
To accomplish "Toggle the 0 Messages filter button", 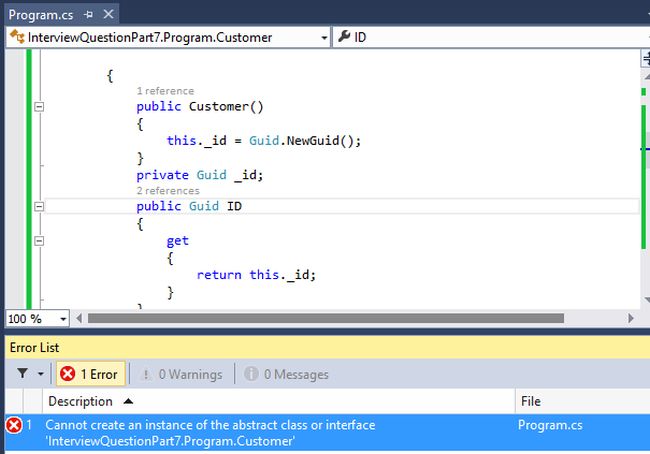I will (286, 374).
